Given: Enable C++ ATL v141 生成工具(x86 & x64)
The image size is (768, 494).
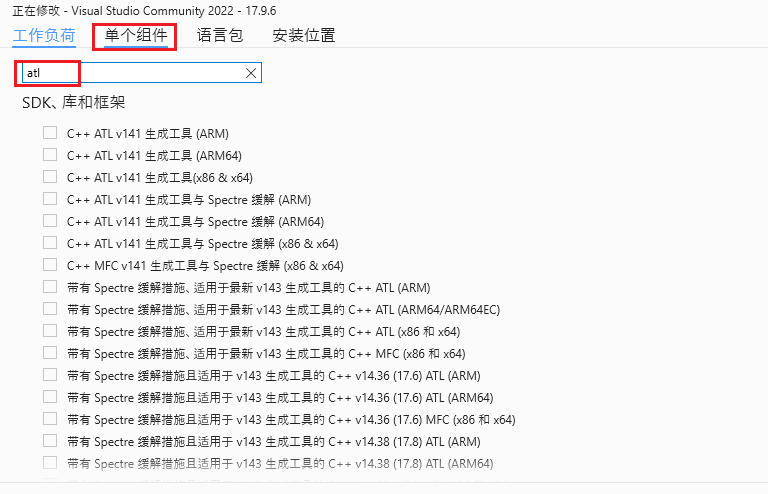Looking at the screenshot, I should click(x=50, y=177).
